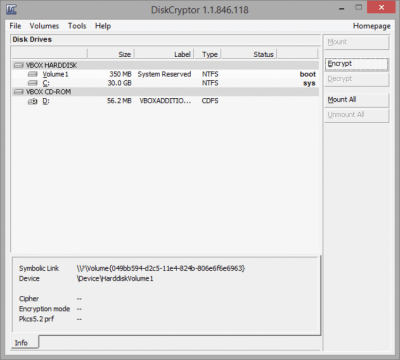Image resolution: width=400 pixels, height=360 pixels.
Task: Click the D: optical disc icon
Action: pyautogui.click(x=32, y=101)
